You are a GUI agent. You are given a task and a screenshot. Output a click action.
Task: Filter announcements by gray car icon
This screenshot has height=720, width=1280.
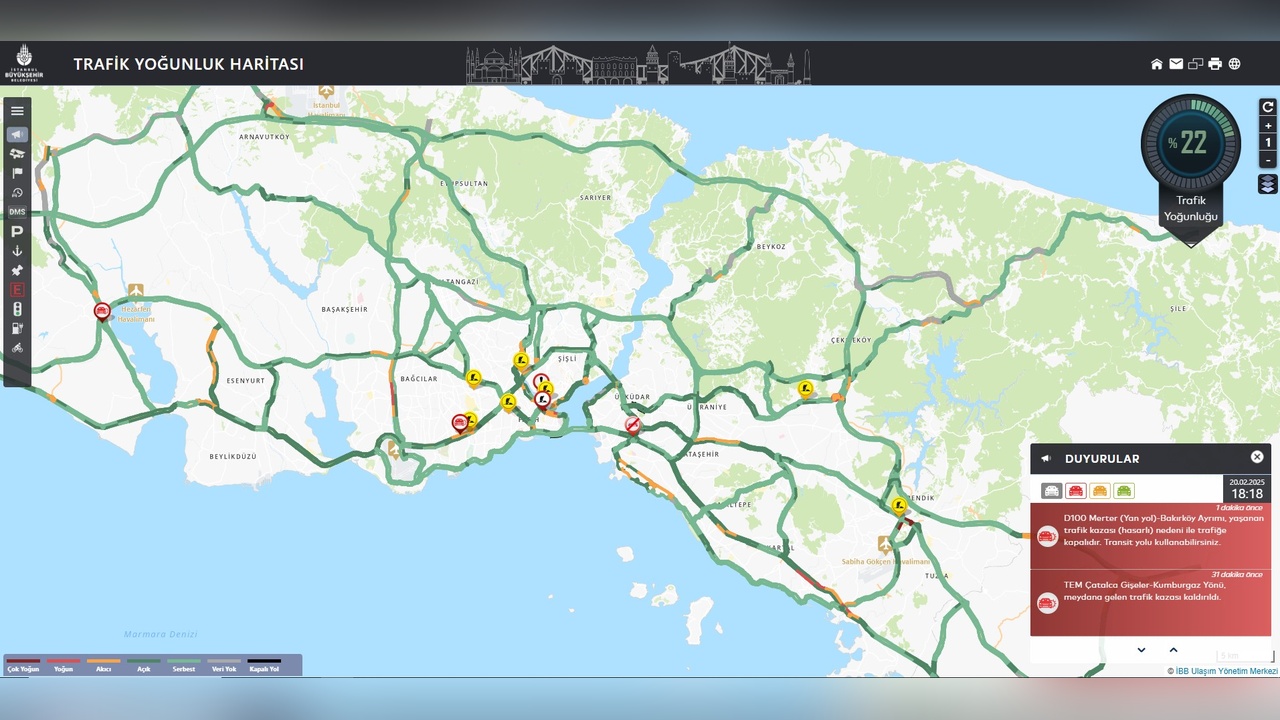[1051, 491]
